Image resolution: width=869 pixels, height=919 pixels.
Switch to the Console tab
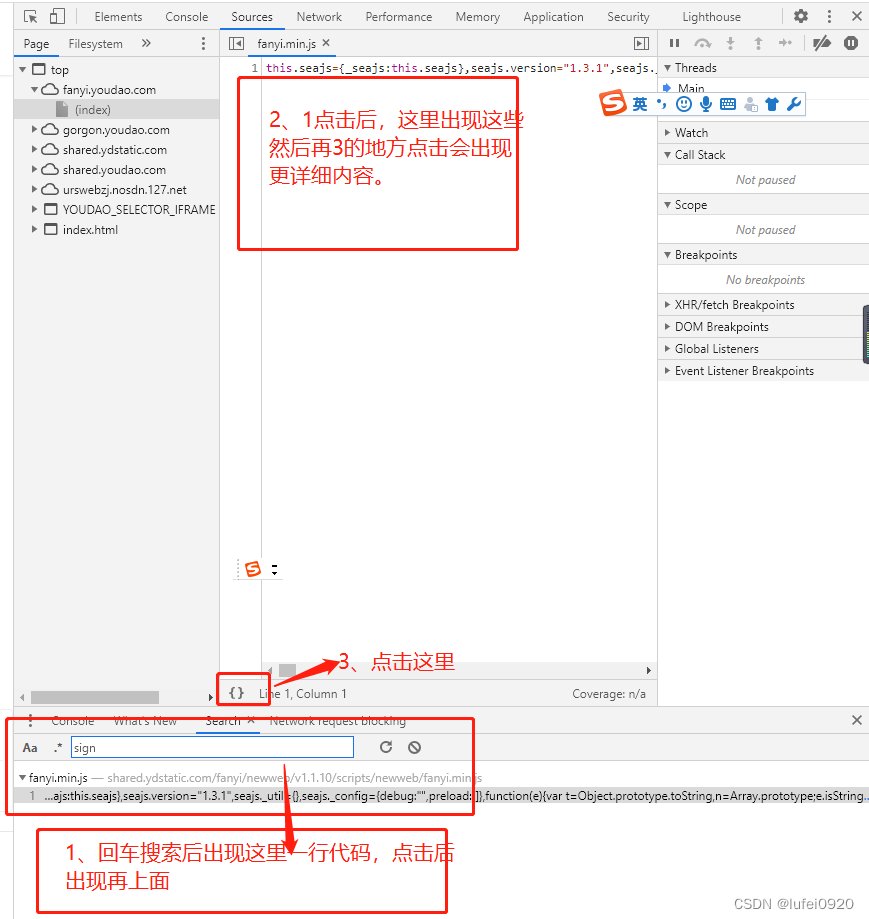click(186, 17)
